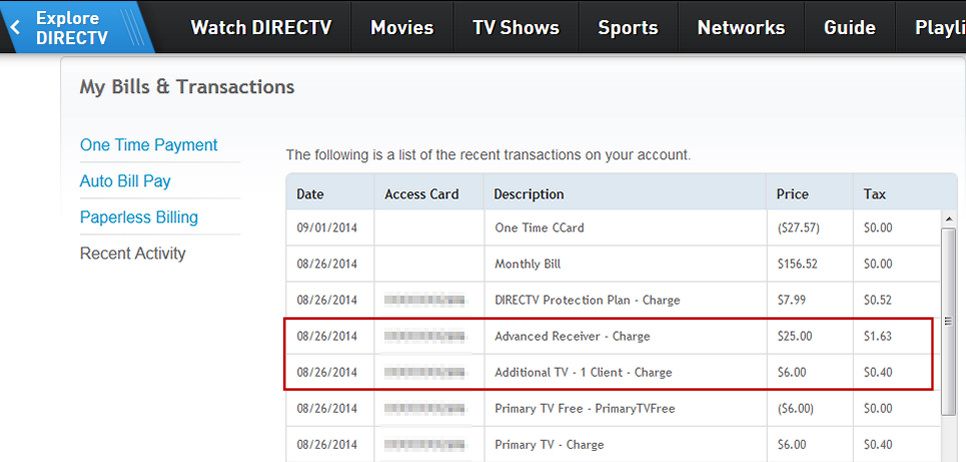Click the transactions list scroll-up arrow
The height and width of the screenshot is (462, 966).
pos(949,219)
